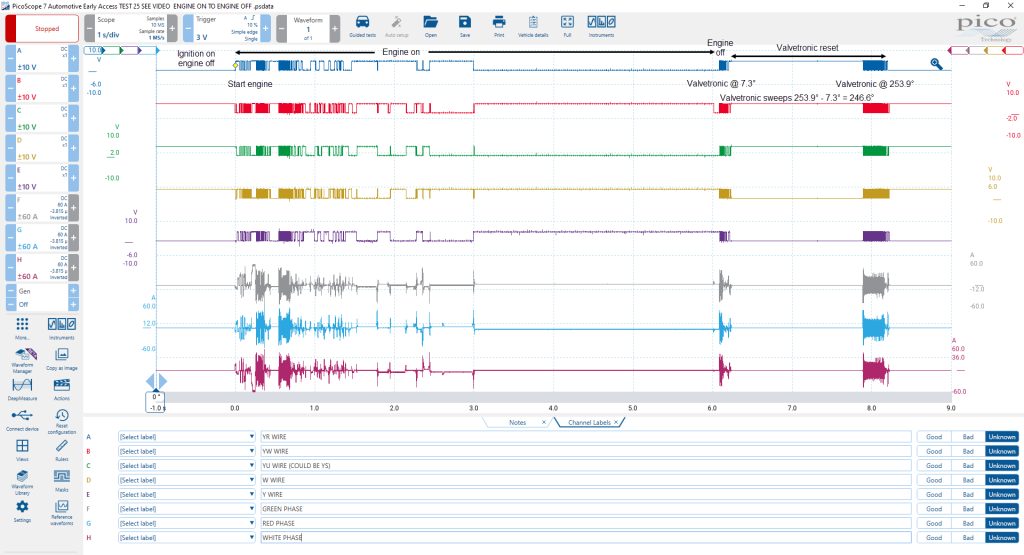The height and width of the screenshot is (555, 1024).
Task: Expand channel A Select label dropdown
Action: point(187,437)
